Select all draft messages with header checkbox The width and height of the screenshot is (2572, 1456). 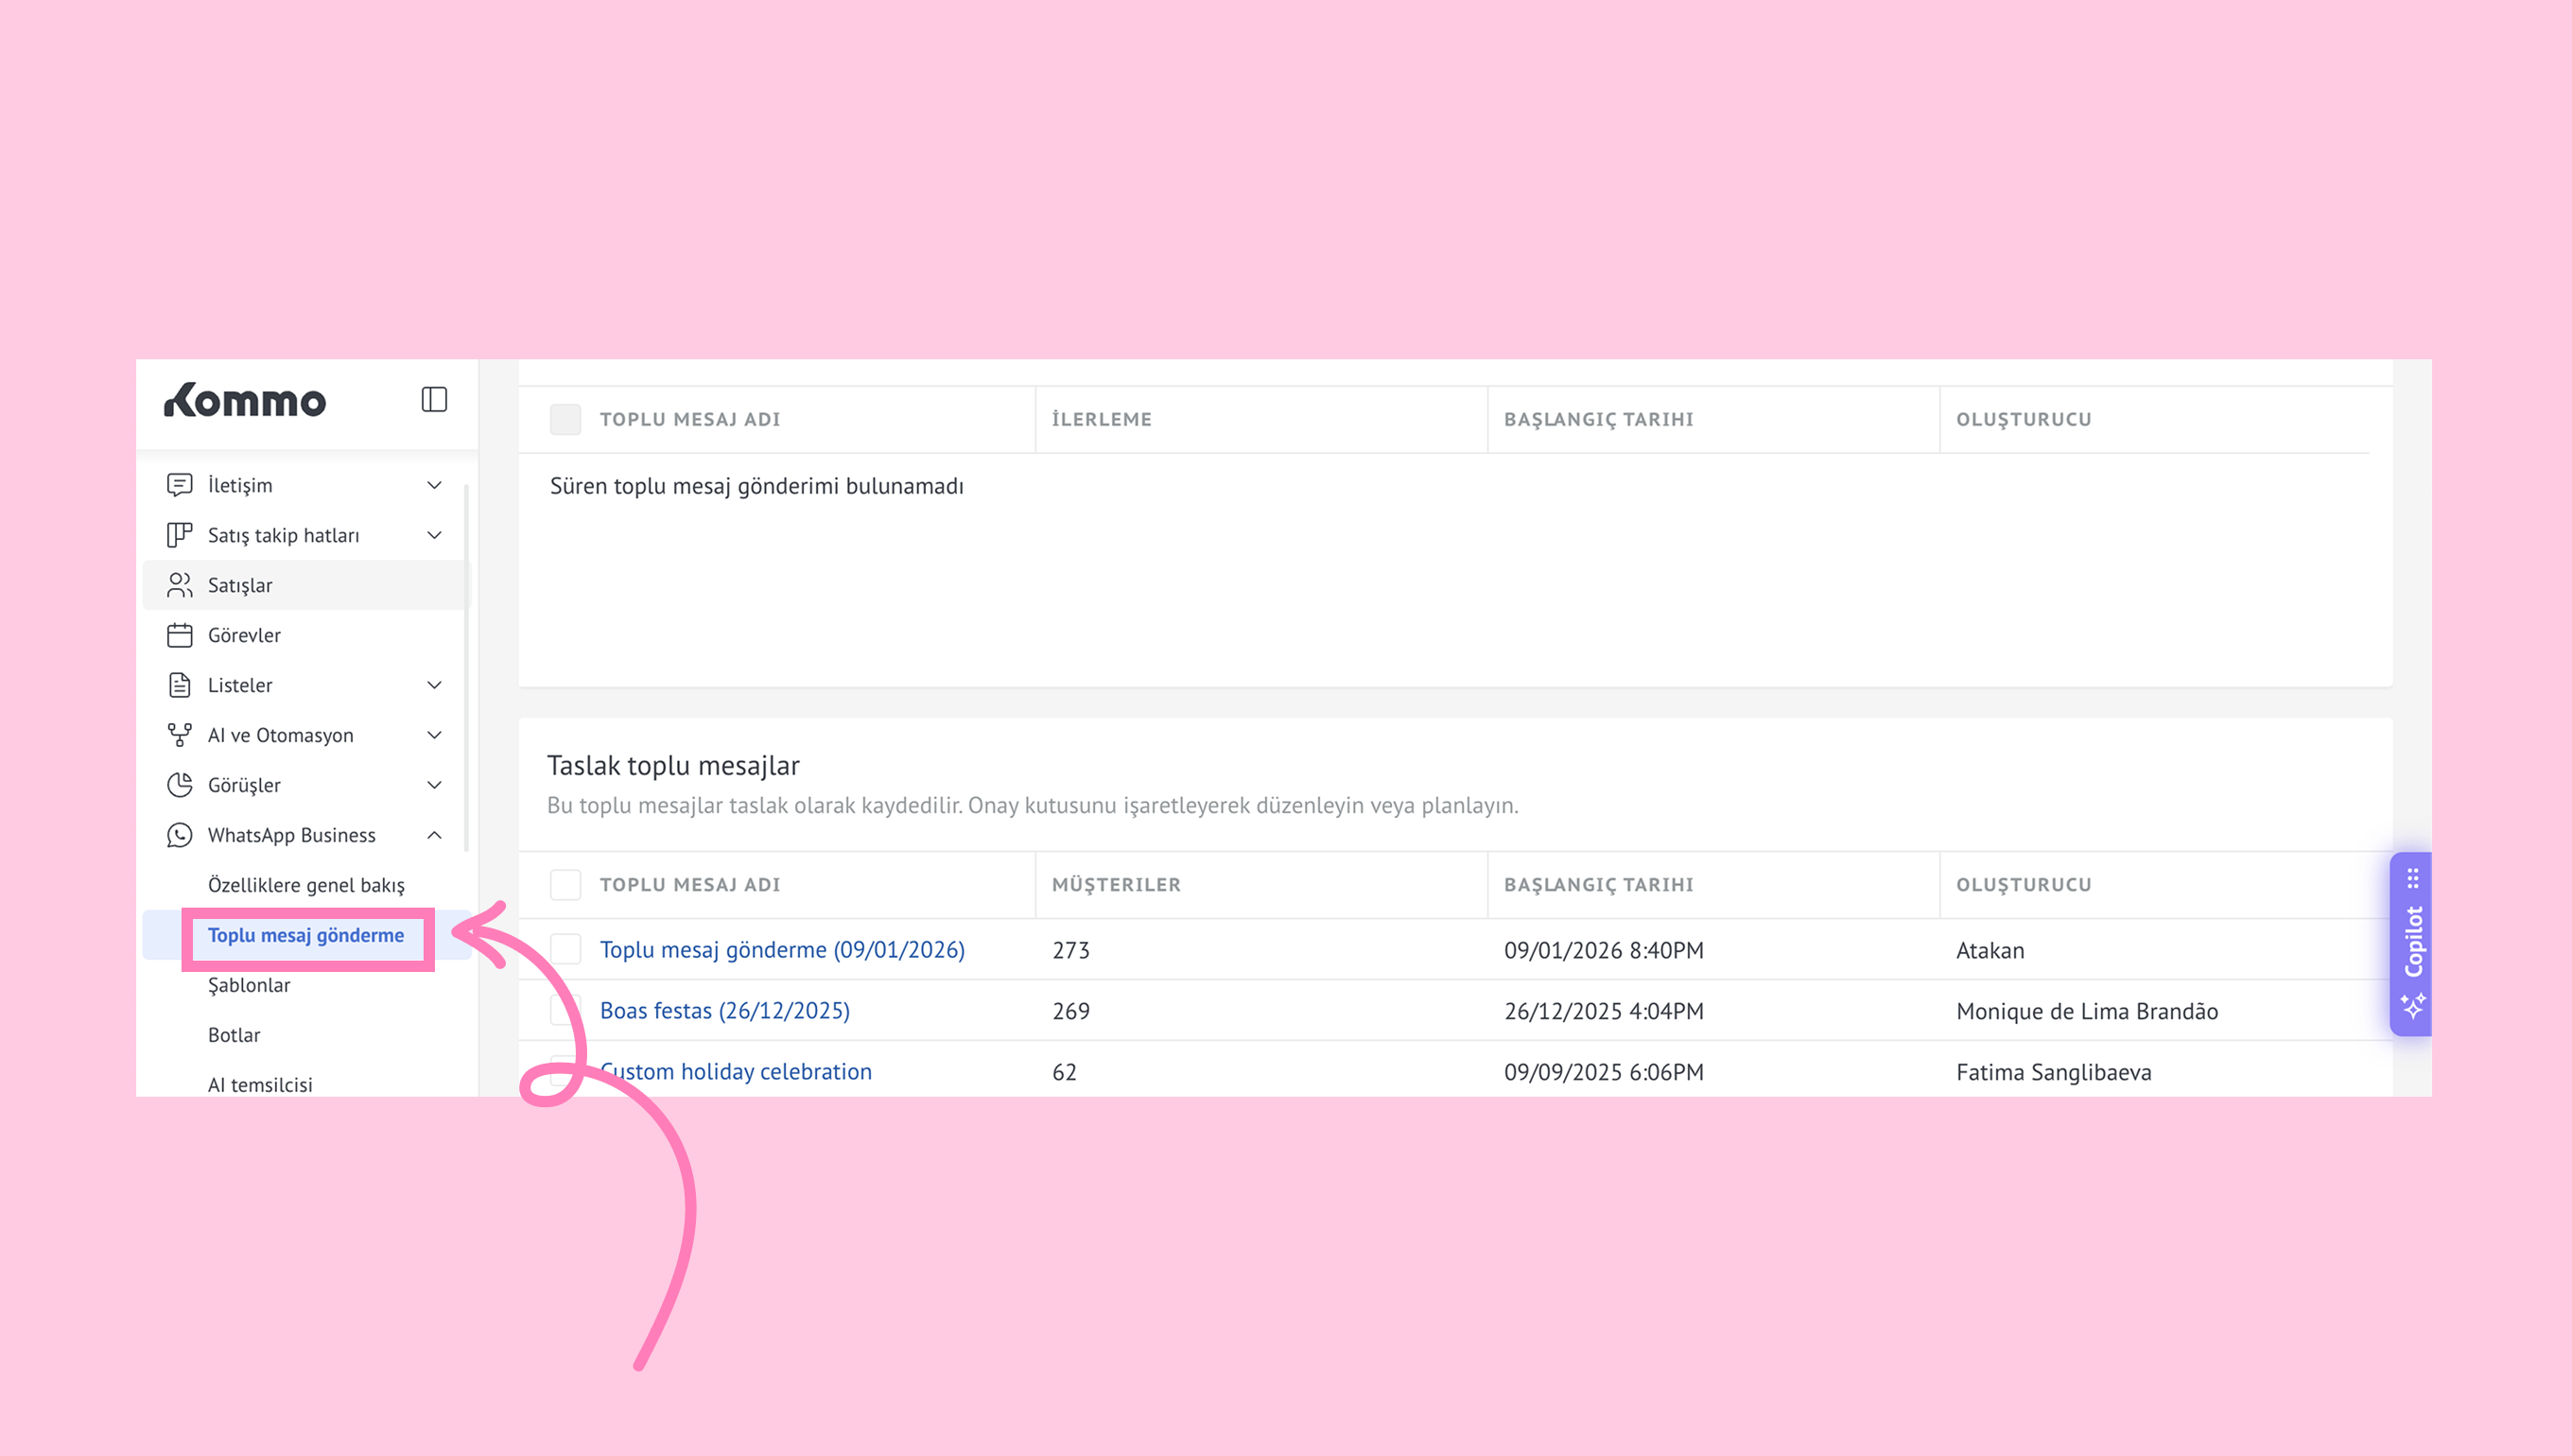click(x=566, y=885)
